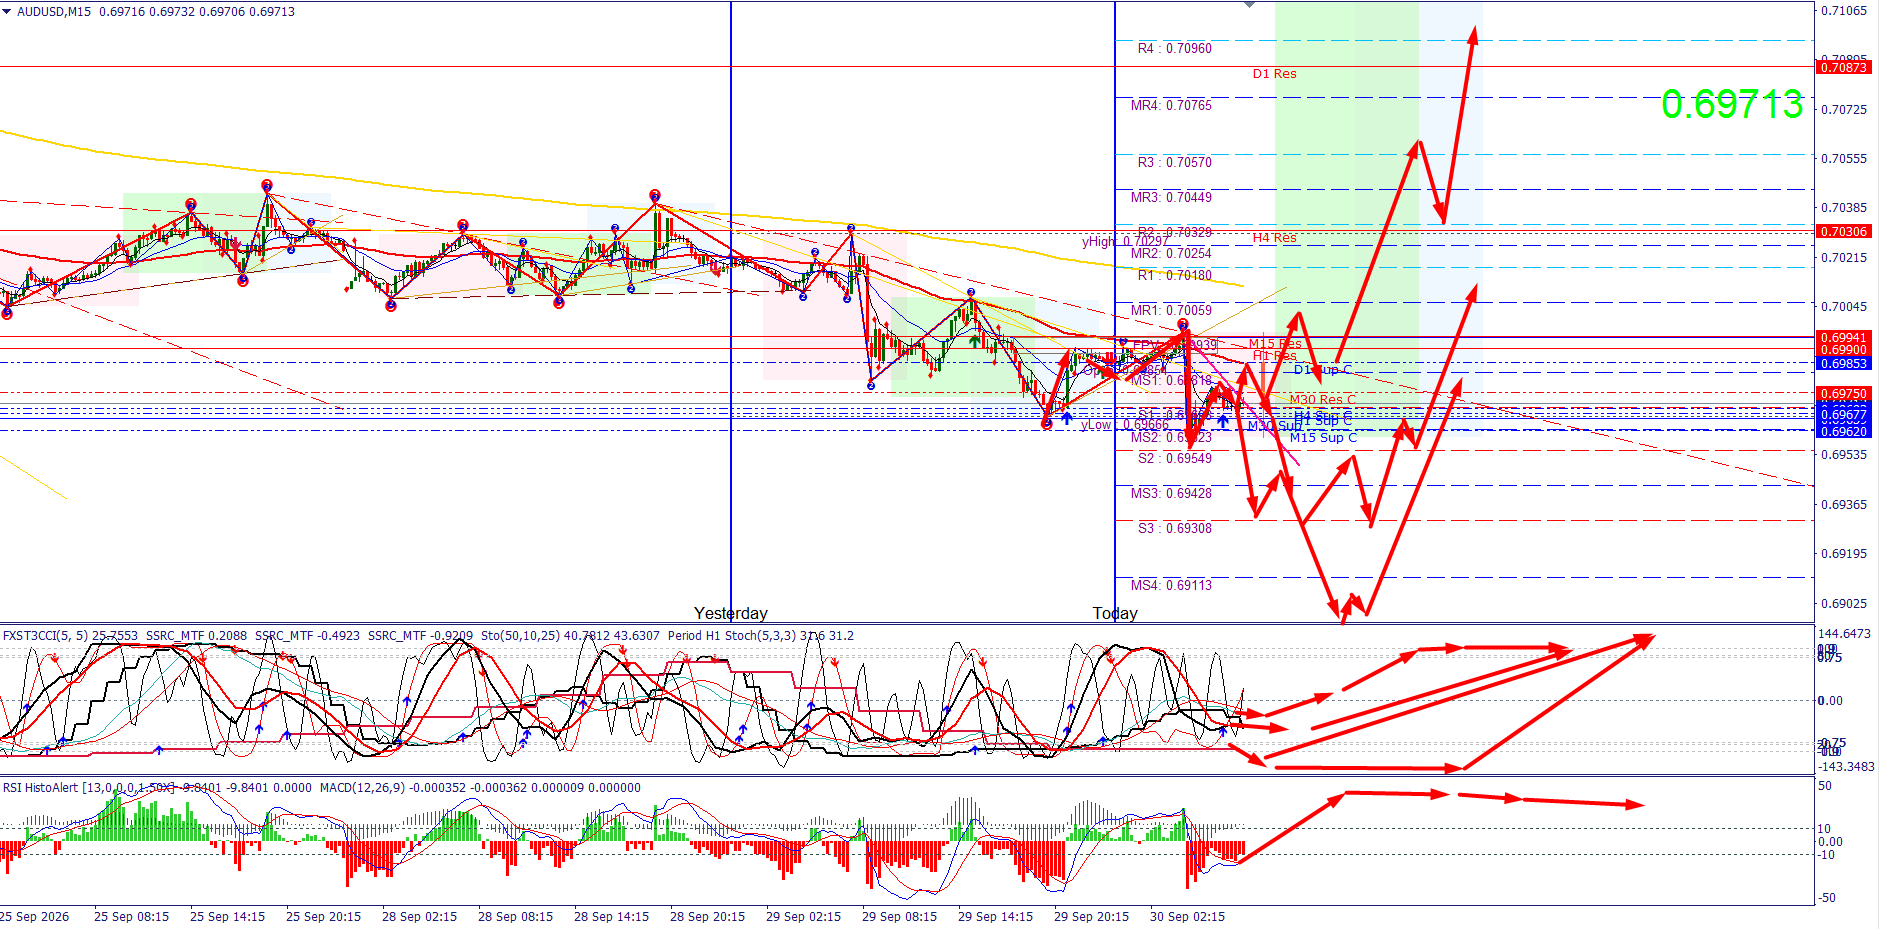Click the S3 : 0.69308 pivot label
The image size is (1879, 929).
(1175, 528)
